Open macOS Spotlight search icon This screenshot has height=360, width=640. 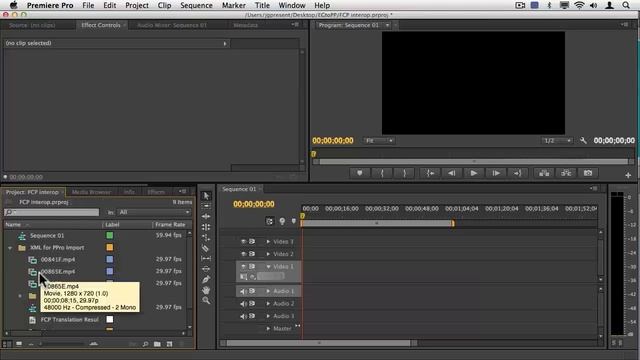coord(626,5)
